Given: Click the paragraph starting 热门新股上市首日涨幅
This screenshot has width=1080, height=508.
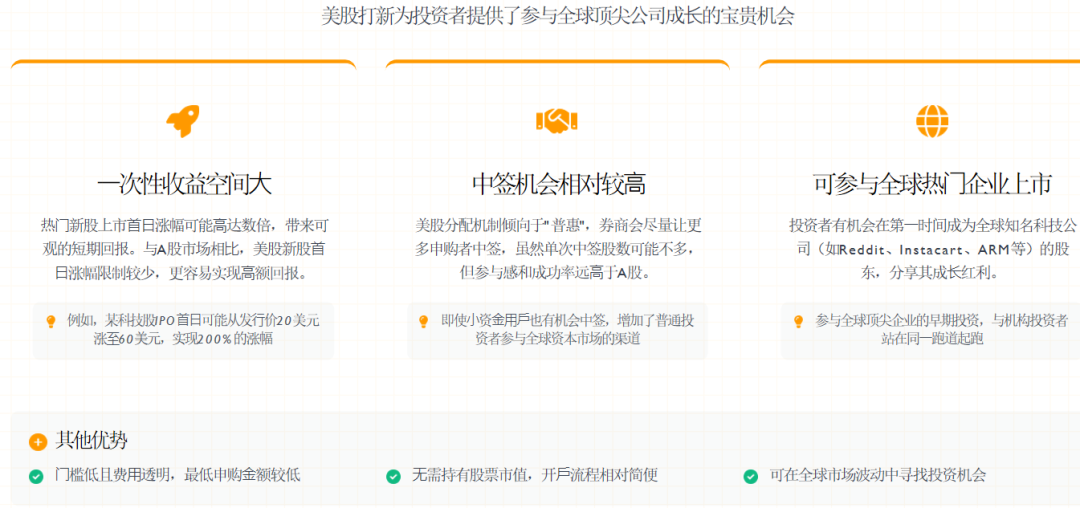Looking at the screenshot, I should coord(183,249).
